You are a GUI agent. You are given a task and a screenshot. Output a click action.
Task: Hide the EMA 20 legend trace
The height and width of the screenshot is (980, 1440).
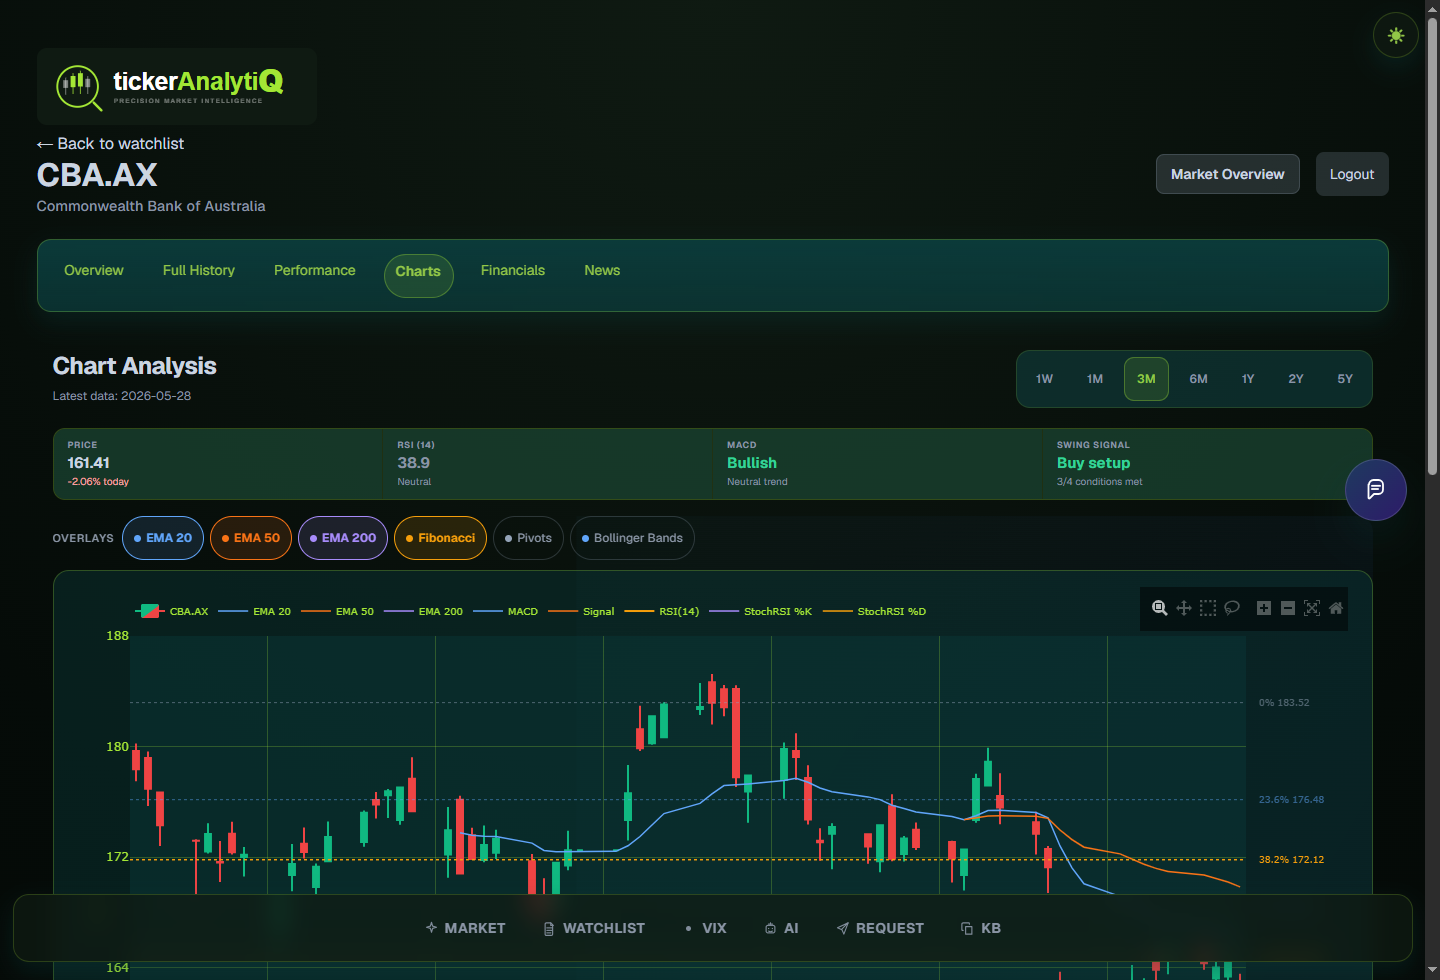click(x=255, y=611)
